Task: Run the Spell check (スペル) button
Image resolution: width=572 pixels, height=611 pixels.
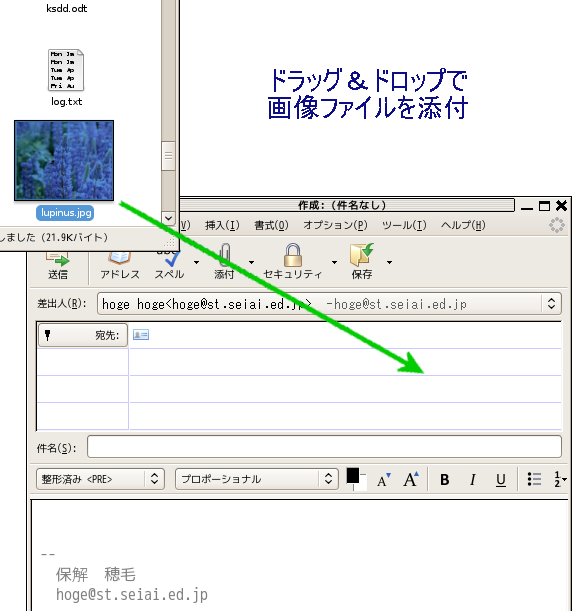Action: 169,267
